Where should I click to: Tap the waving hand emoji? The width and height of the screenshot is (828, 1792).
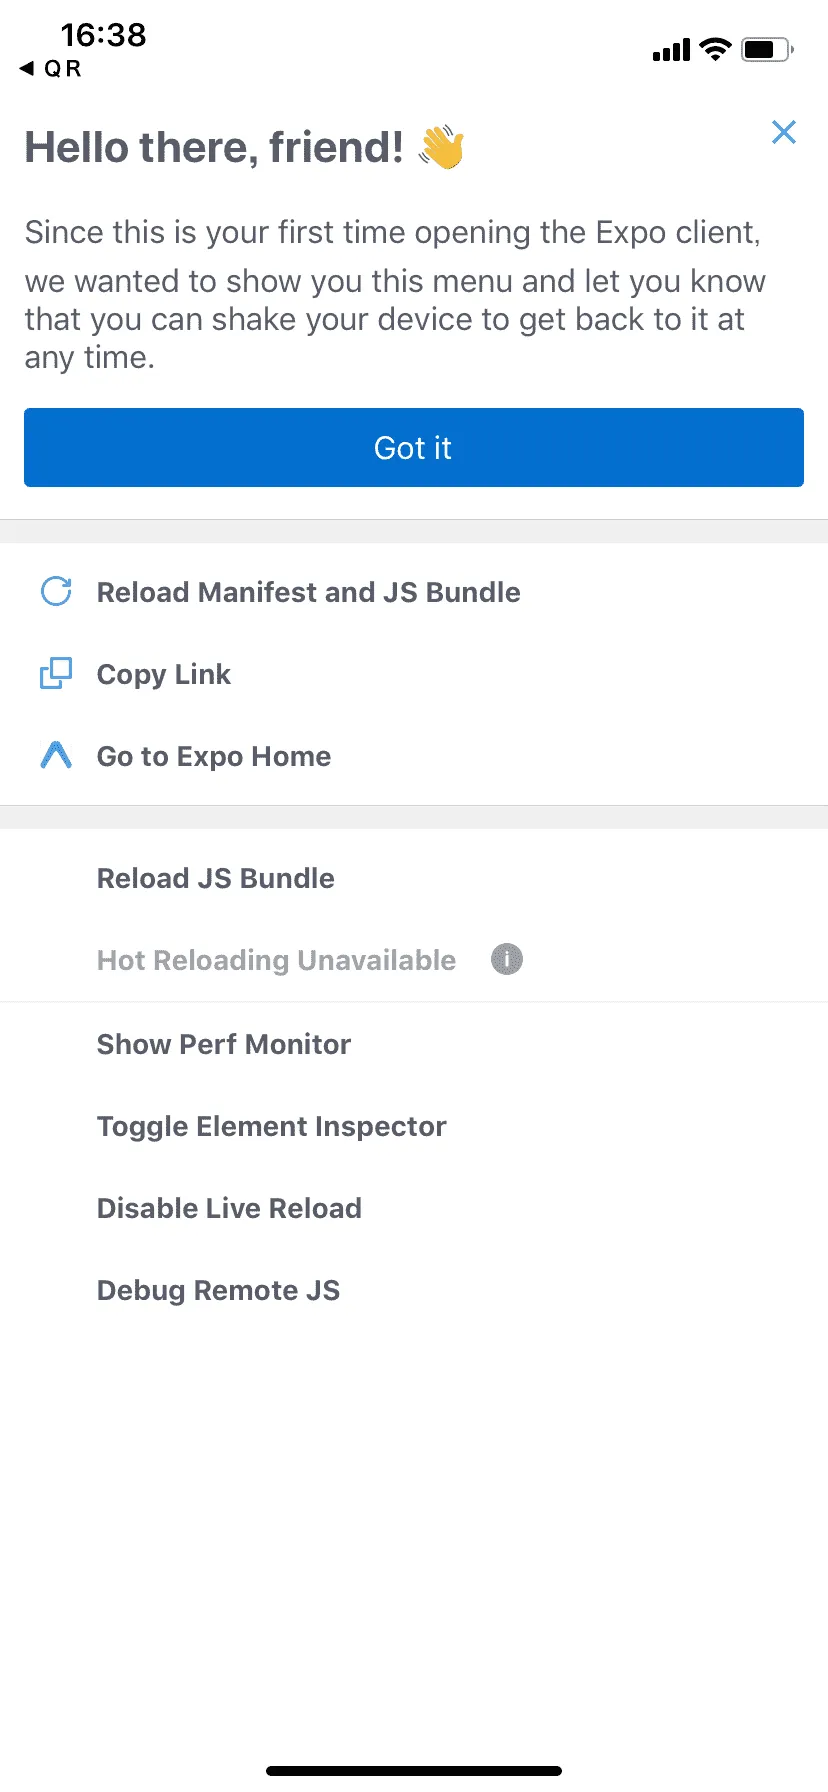[x=442, y=147]
